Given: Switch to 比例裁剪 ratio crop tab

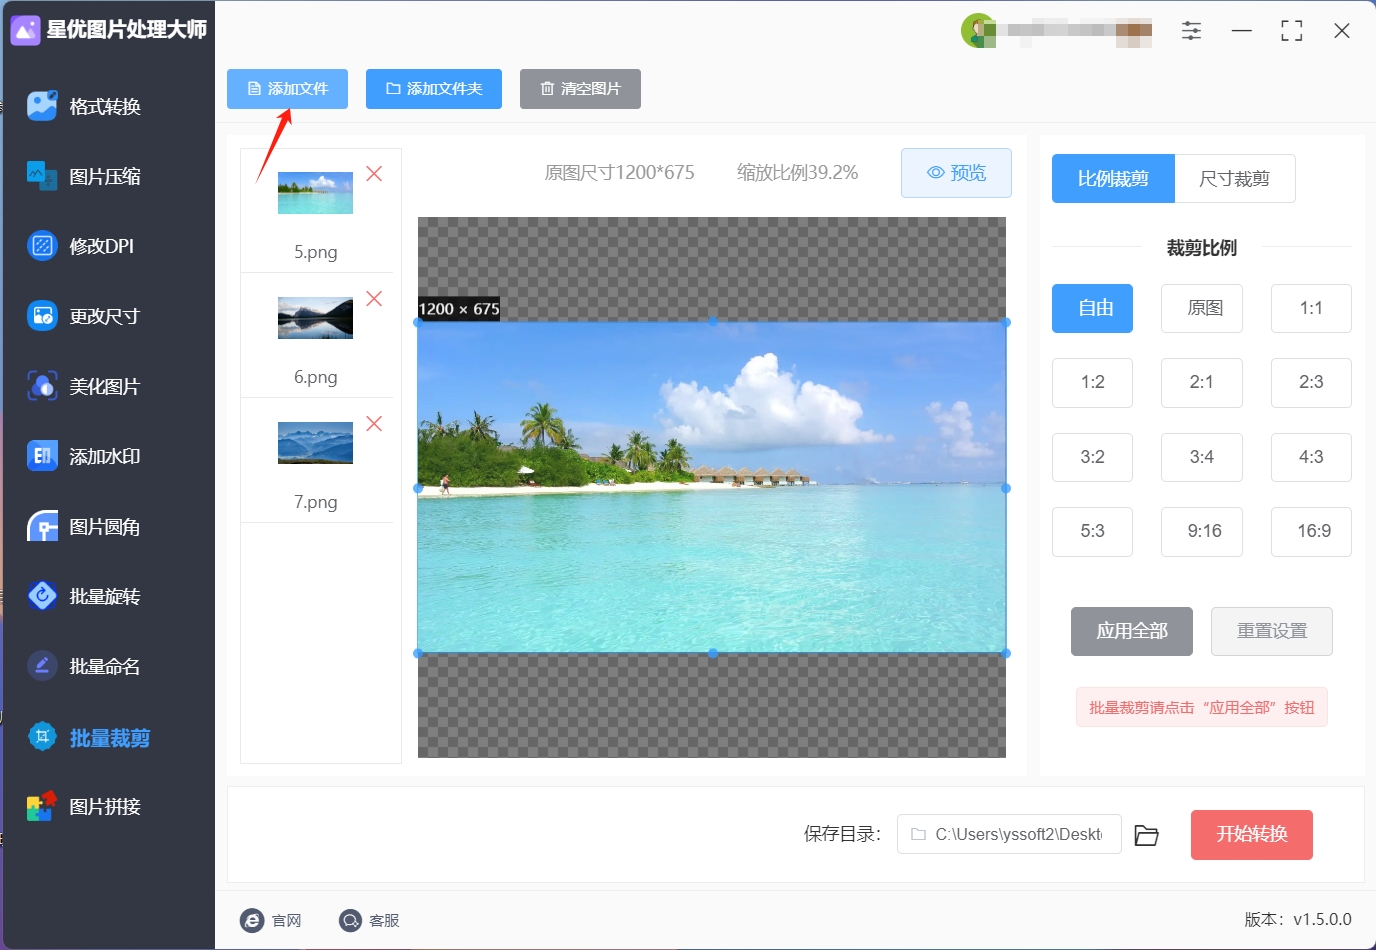Looking at the screenshot, I should click(1113, 179).
